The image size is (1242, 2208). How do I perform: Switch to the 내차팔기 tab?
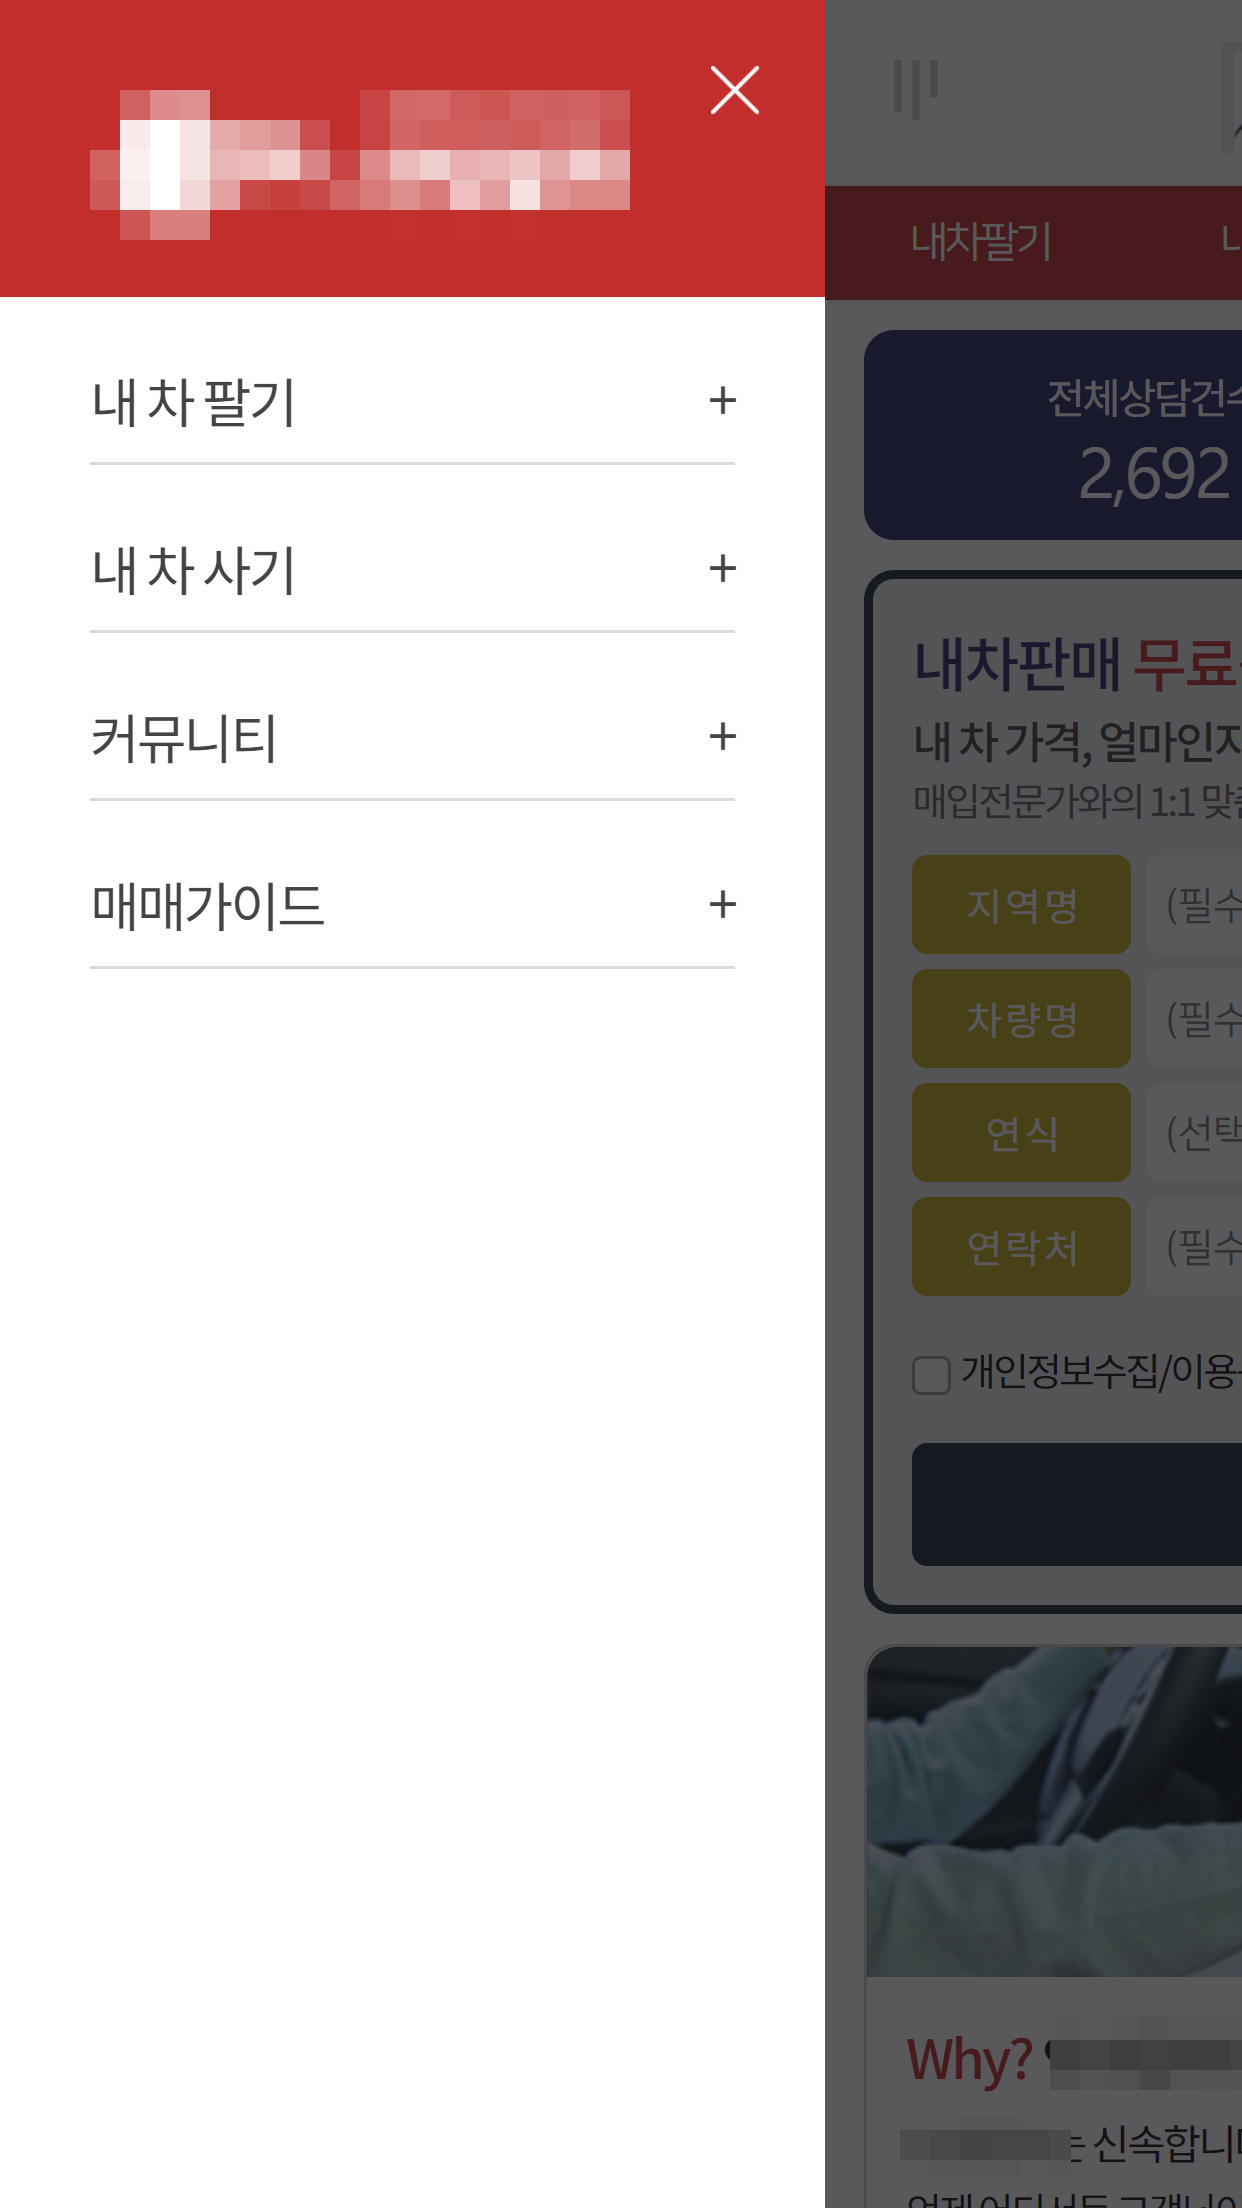pyautogui.click(x=980, y=241)
